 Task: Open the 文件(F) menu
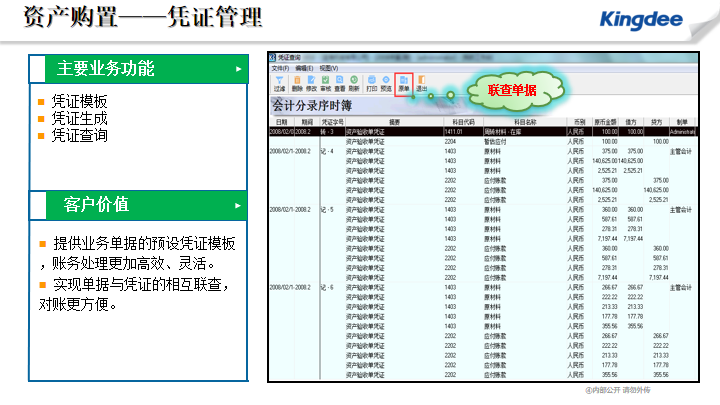[x=280, y=68]
